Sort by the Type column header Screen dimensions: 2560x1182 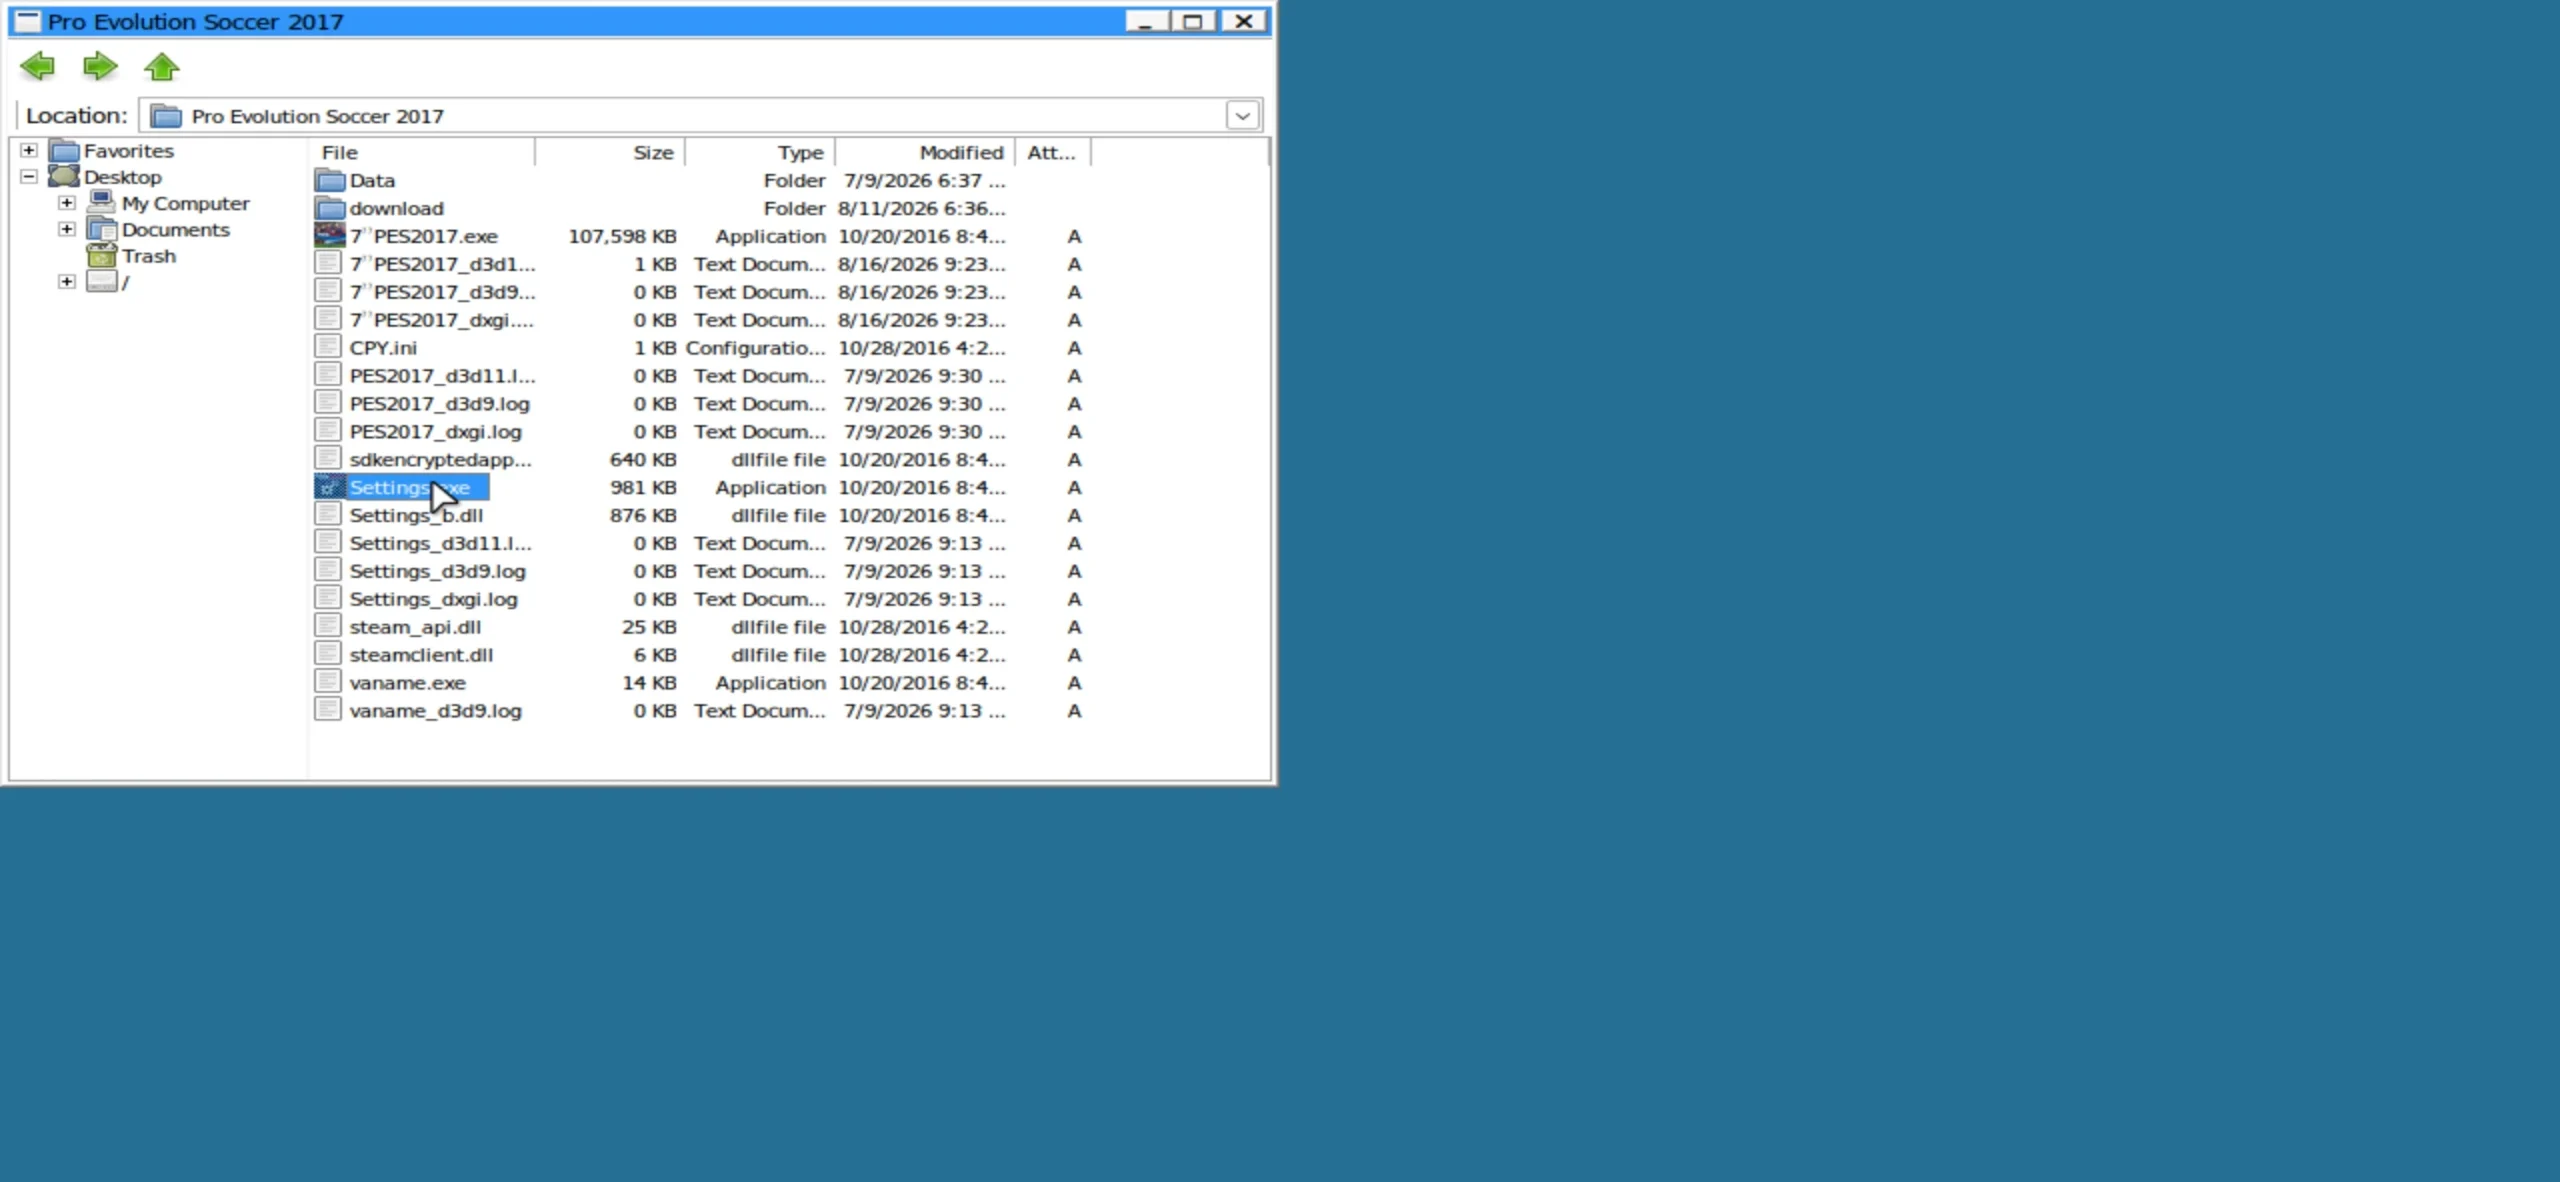(x=760, y=153)
